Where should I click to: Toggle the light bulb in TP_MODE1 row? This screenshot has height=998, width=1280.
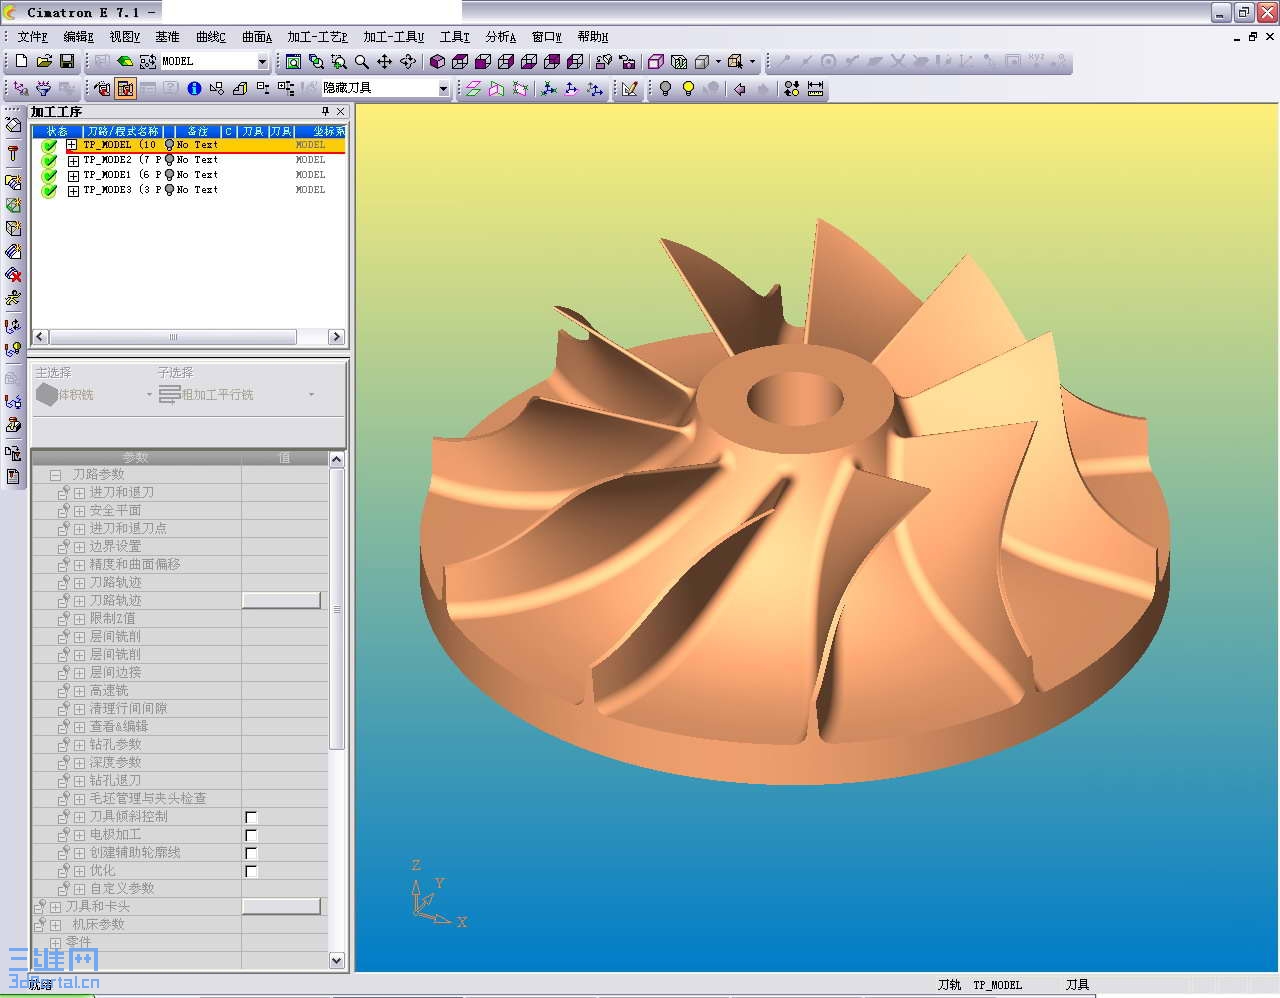point(169,175)
